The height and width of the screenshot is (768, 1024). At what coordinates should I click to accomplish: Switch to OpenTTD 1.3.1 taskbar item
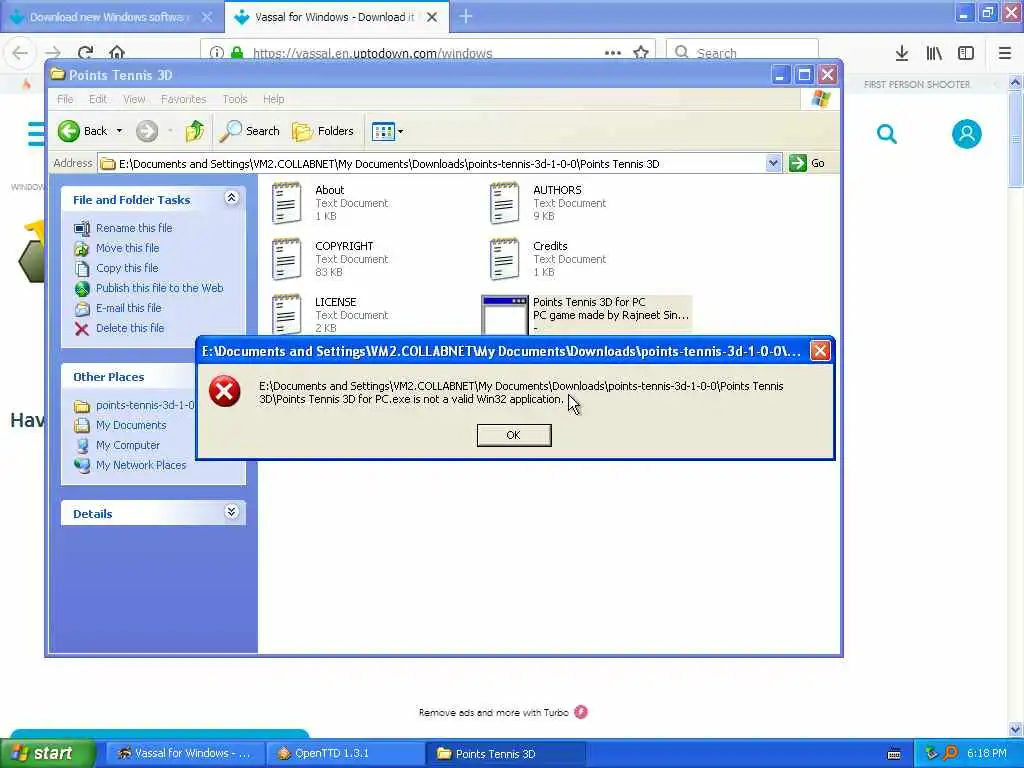point(345,754)
